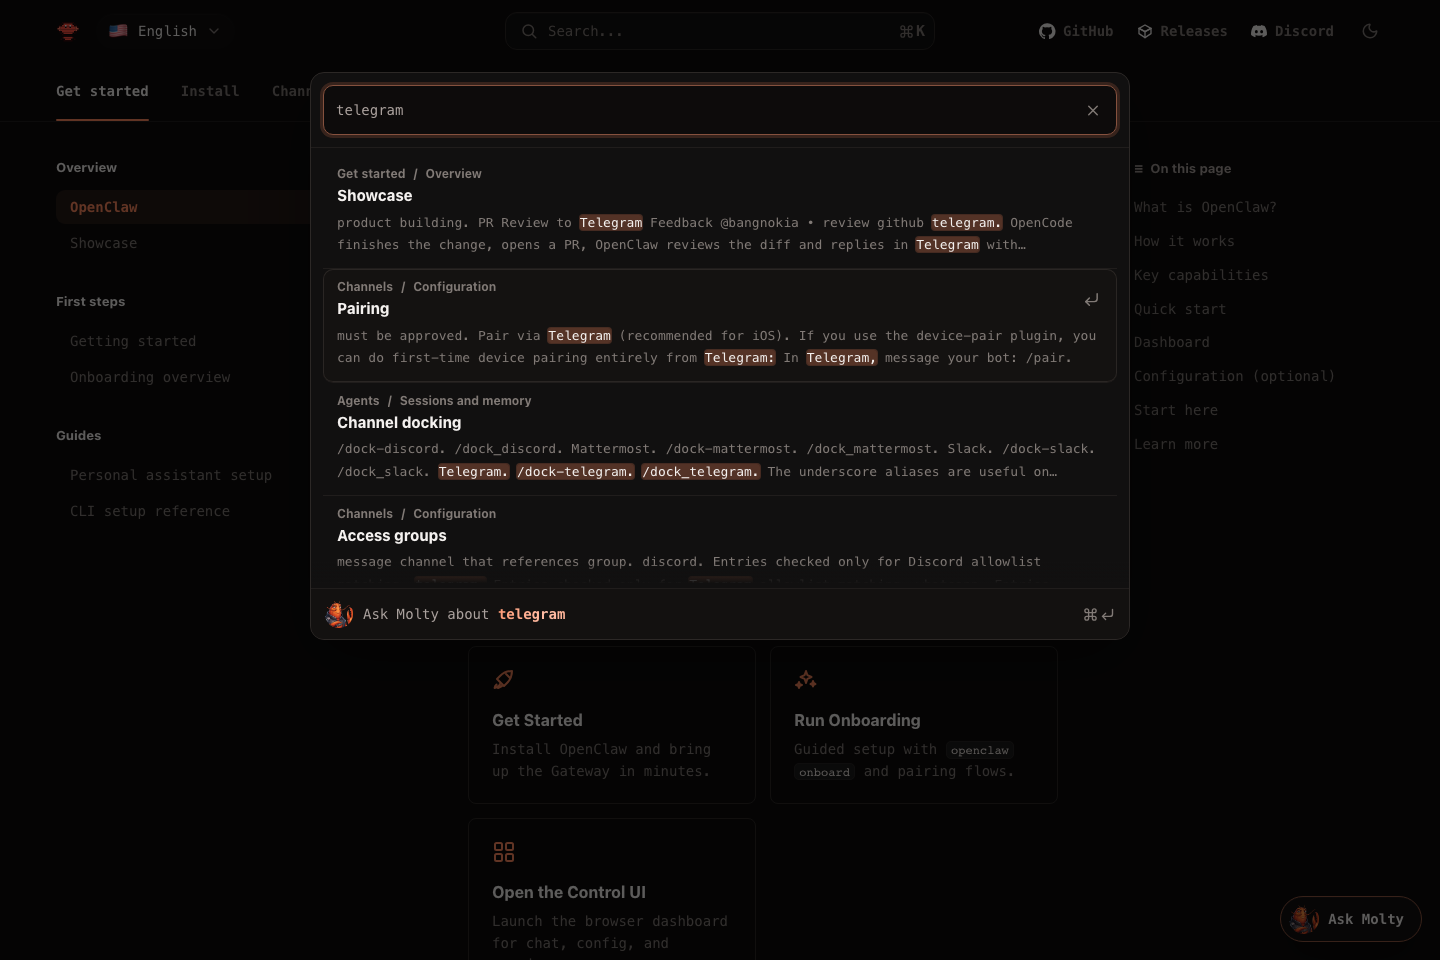Viewport: 1440px width, 960px height.
Task: Select Showcase in the sidebar
Action: [104, 243]
